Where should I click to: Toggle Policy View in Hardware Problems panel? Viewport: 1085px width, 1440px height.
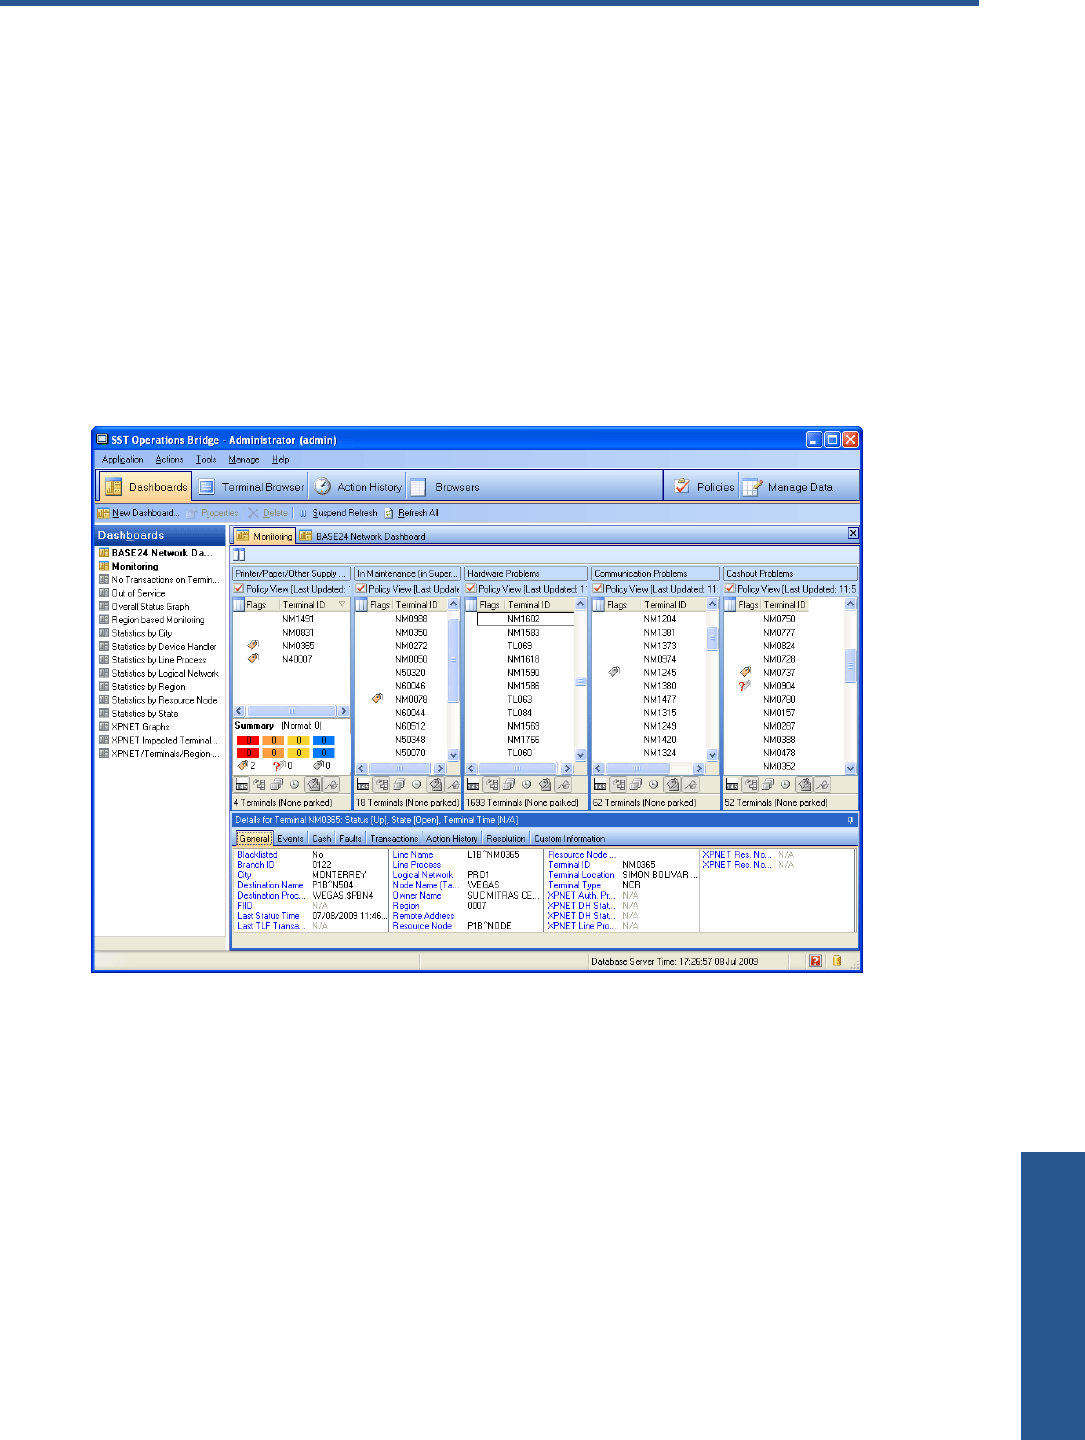coord(471,589)
